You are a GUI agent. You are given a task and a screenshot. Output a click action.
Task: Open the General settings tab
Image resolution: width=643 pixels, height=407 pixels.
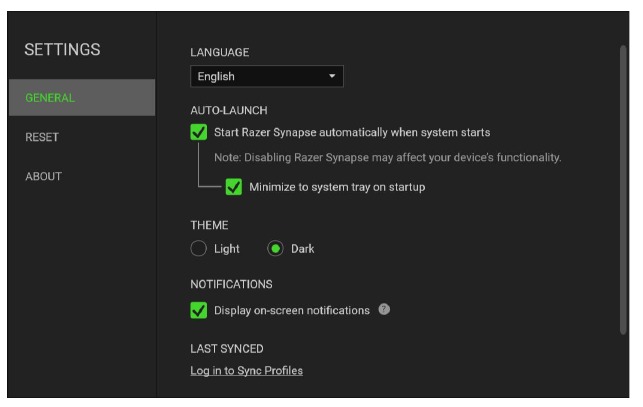82,98
